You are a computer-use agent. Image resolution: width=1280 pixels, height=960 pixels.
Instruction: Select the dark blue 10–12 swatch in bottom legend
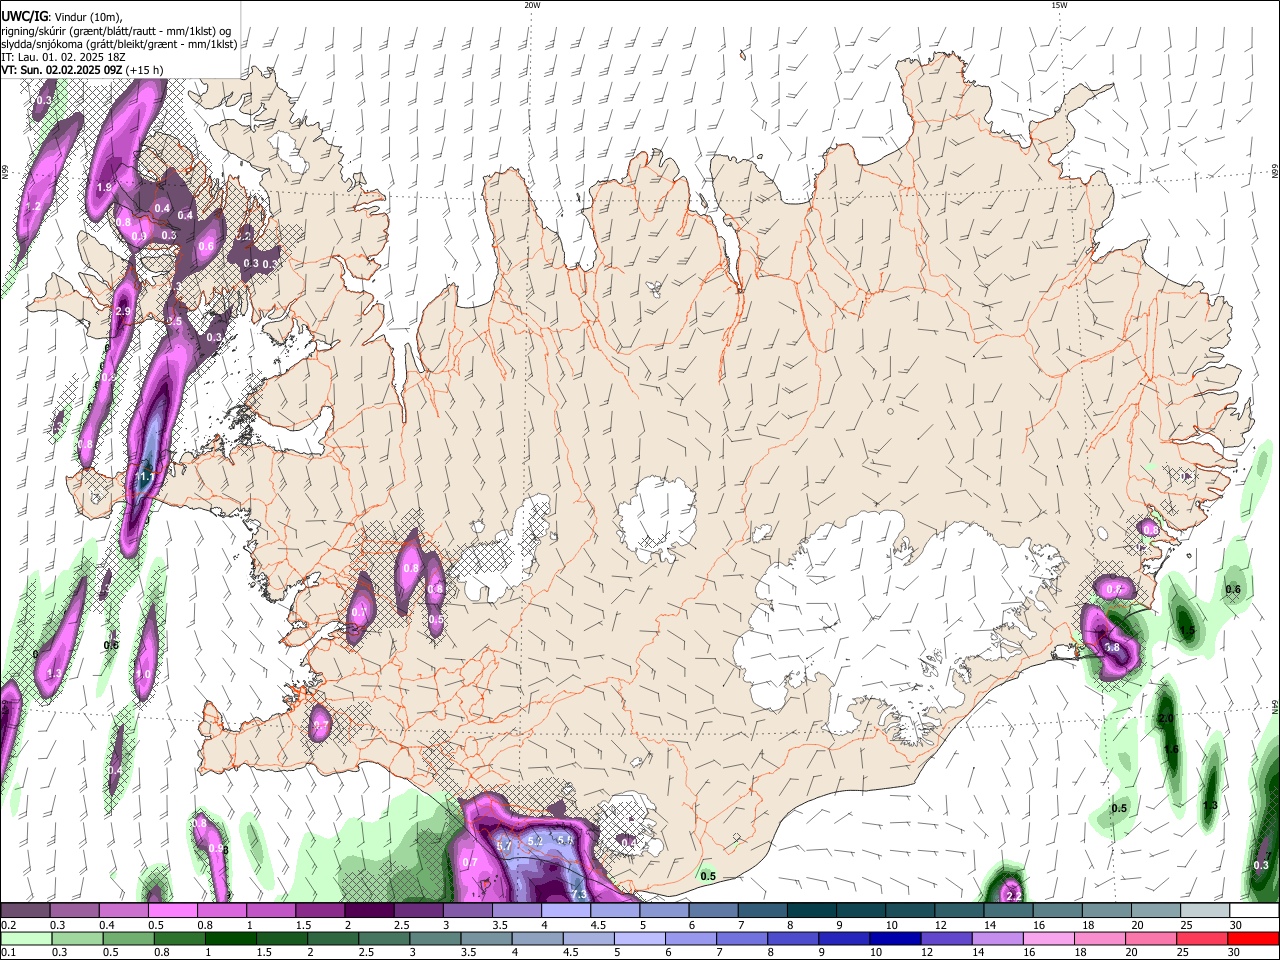[894, 938]
